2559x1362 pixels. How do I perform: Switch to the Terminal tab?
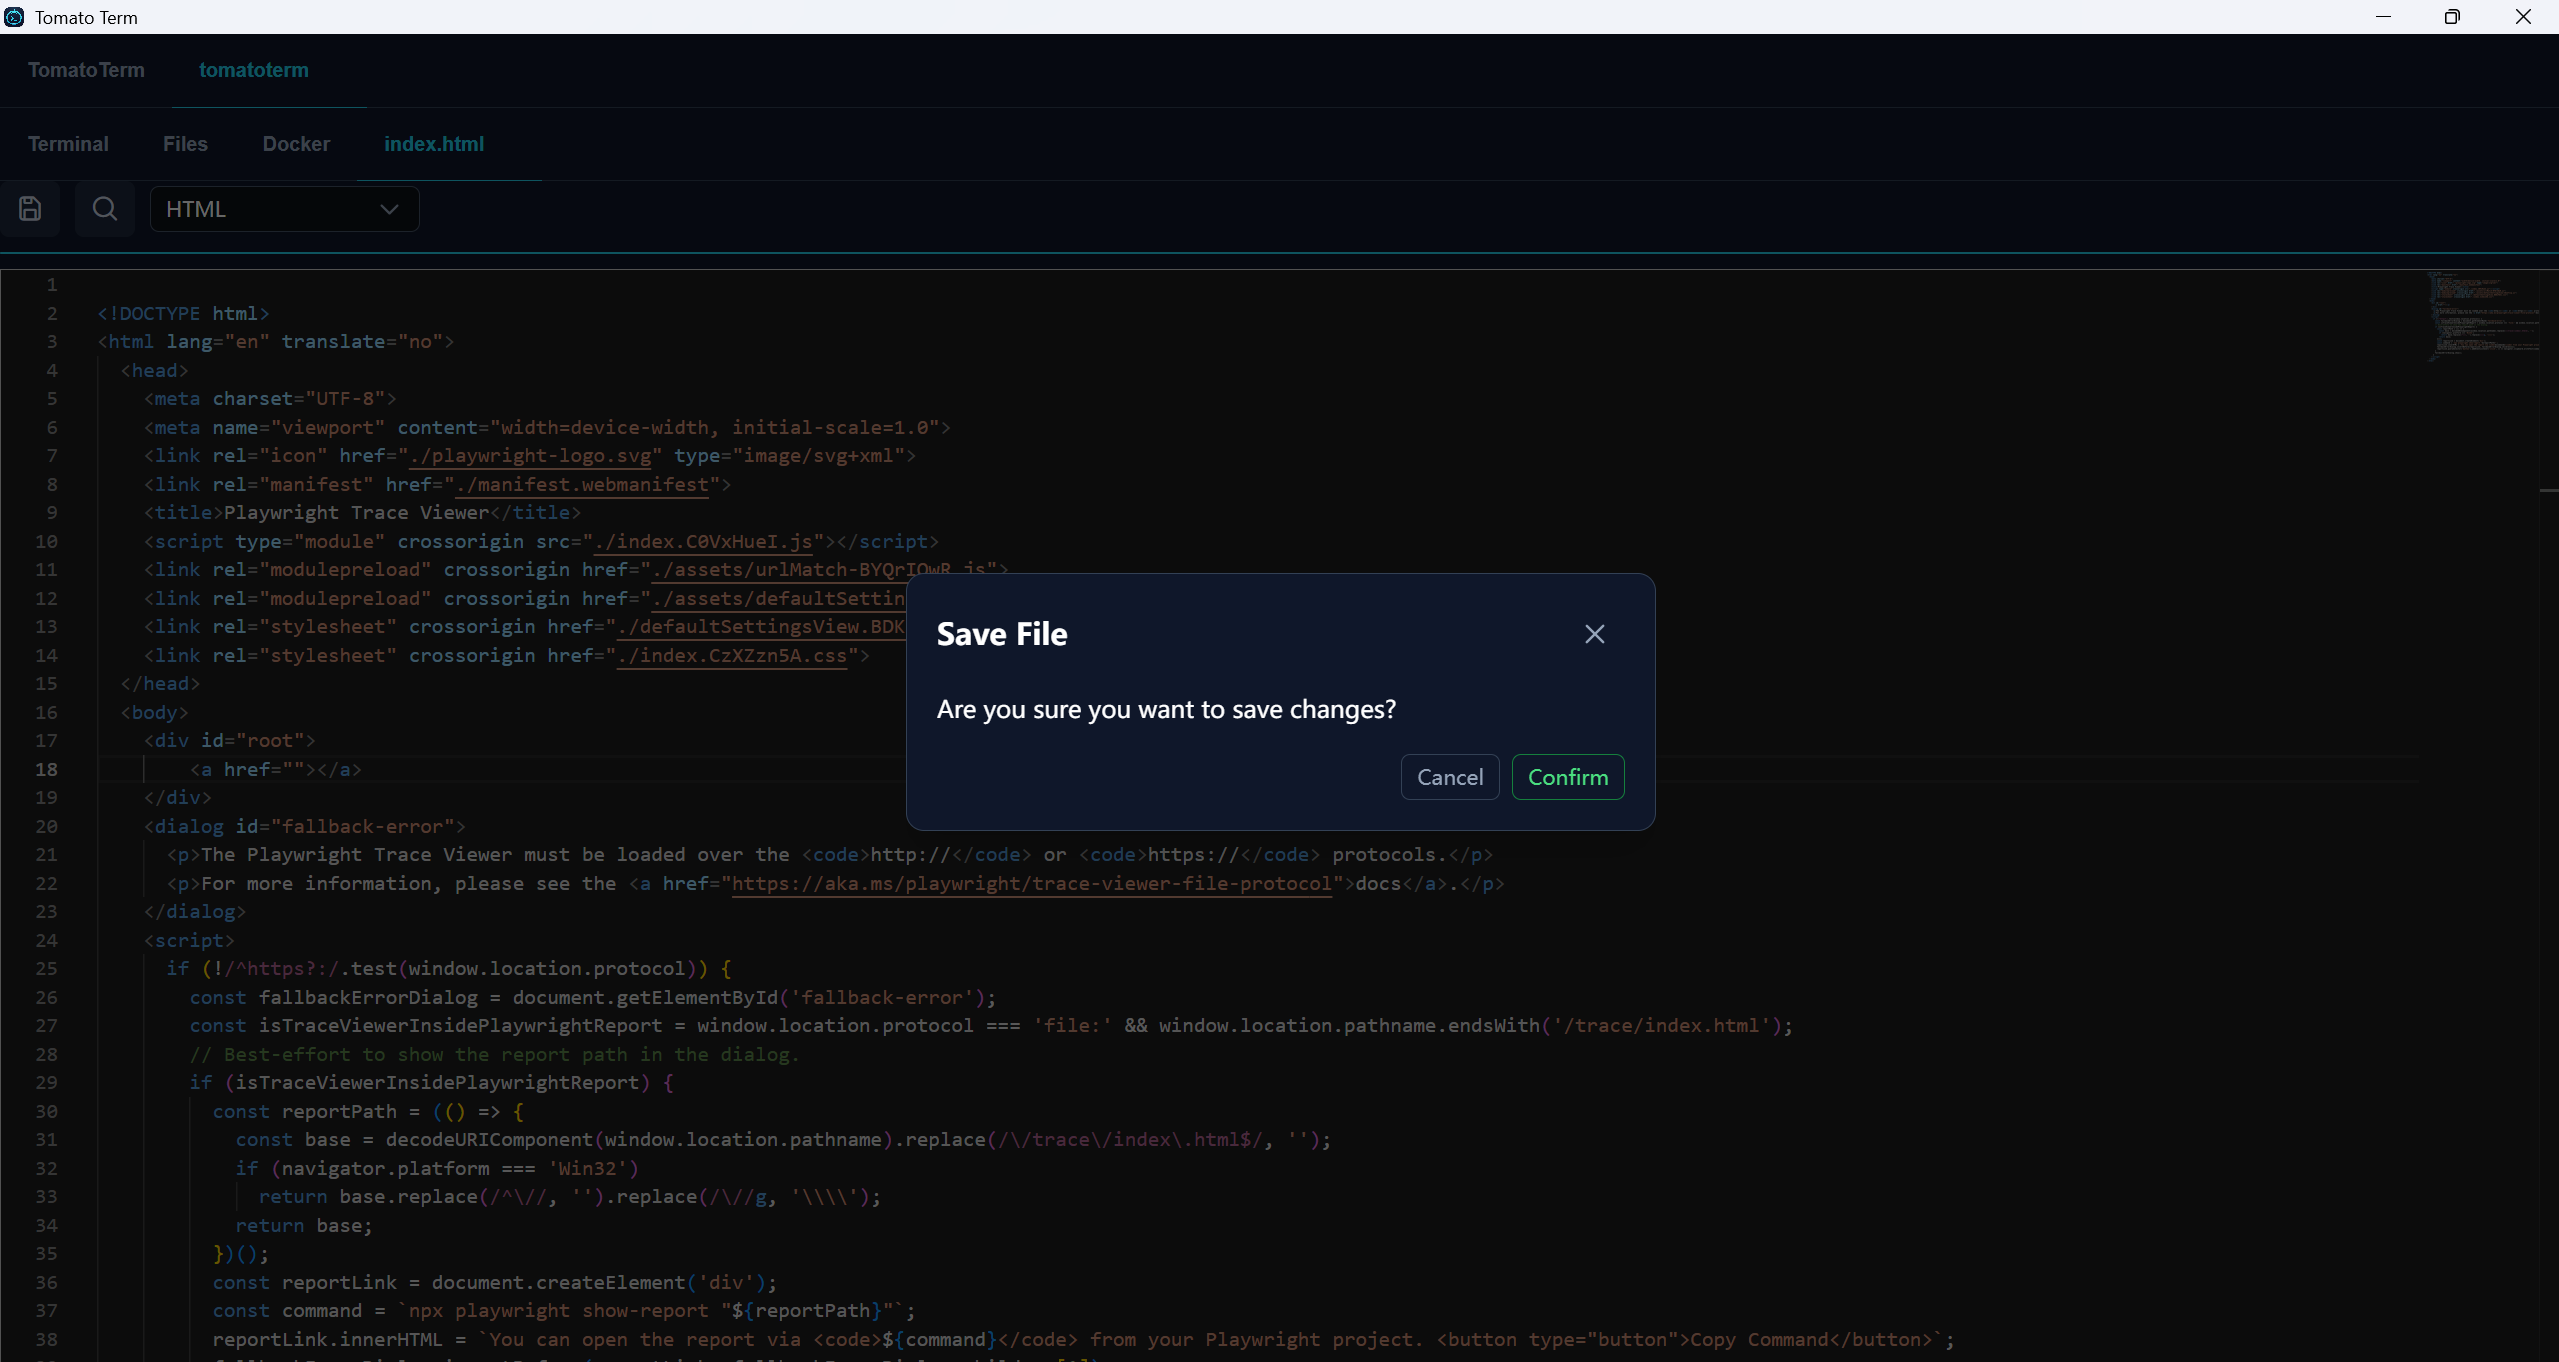(68, 144)
